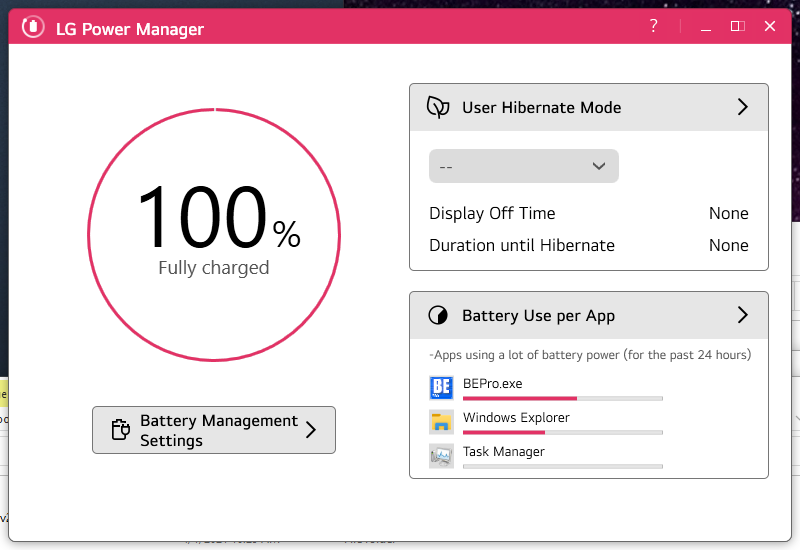The height and width of the screenshot is (550, 800).
Task: Click the leaf icon beside User Hibernate Mode
Action: tap(438, 108)
